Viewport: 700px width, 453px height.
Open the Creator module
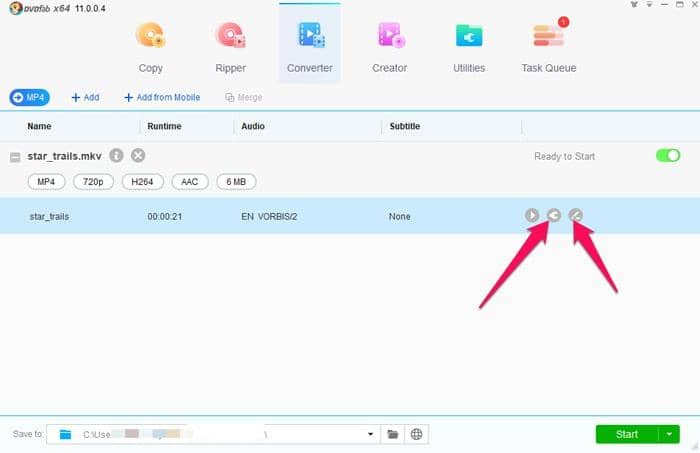click(x=390, y=48)
